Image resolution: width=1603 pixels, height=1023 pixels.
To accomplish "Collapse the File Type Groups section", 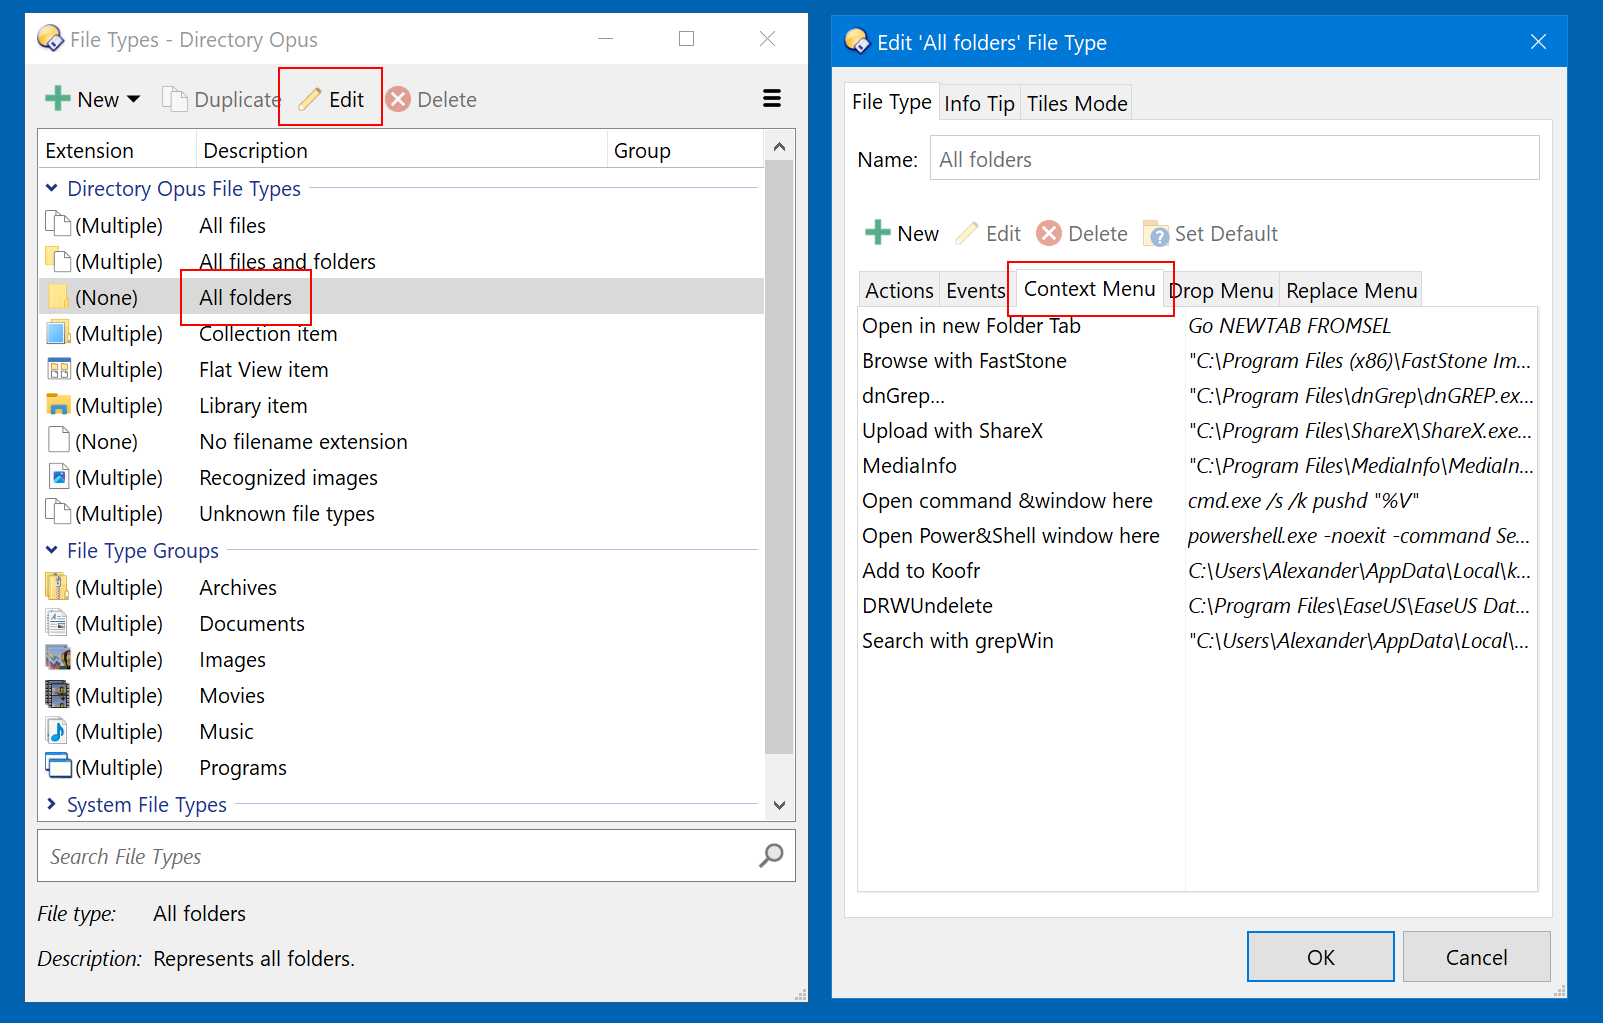I will click(x=52, y=550).
